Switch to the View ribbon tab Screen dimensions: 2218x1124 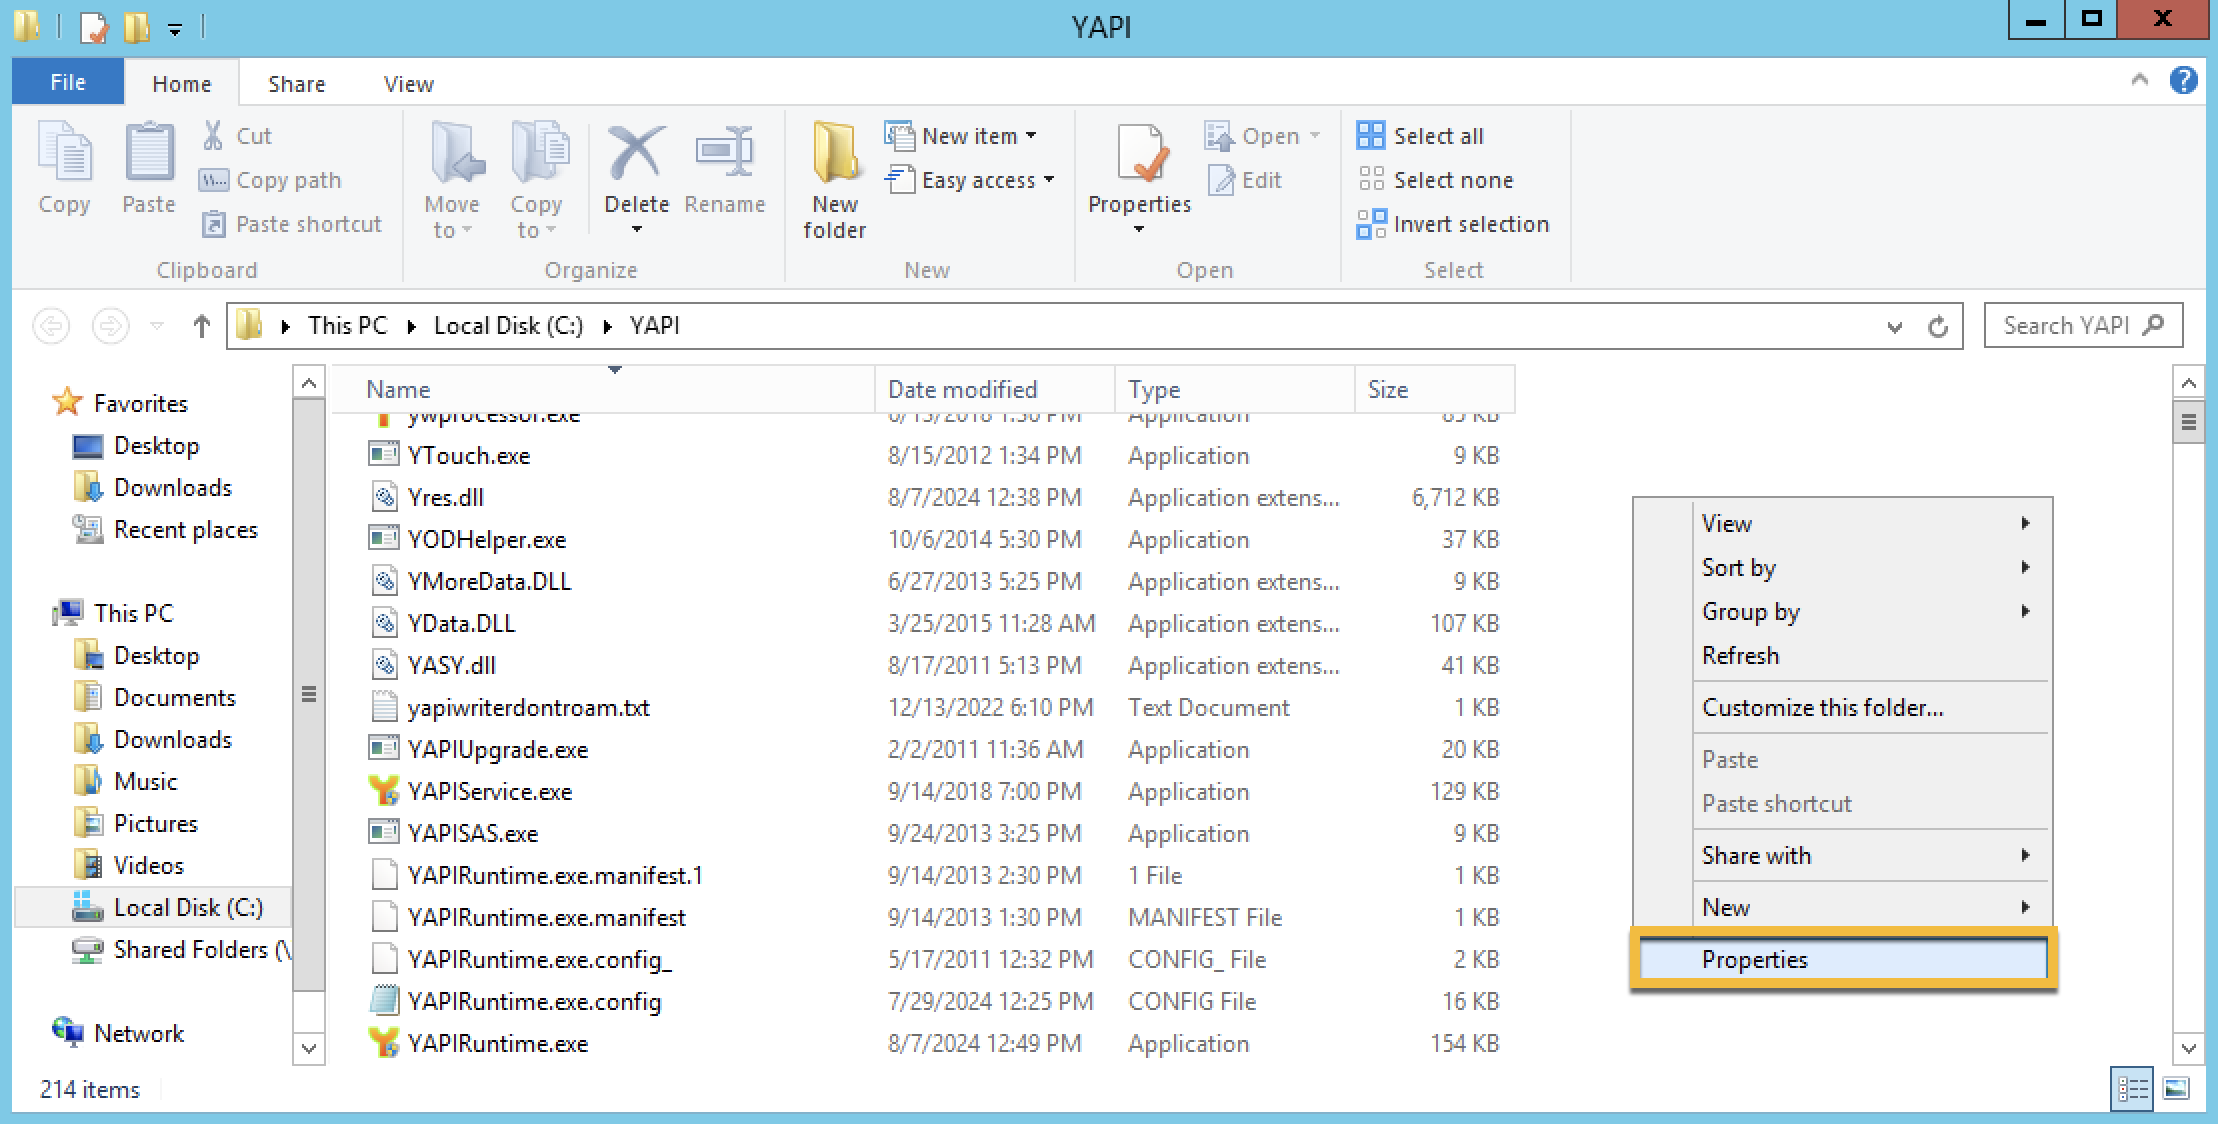click(x=408, y=84)
